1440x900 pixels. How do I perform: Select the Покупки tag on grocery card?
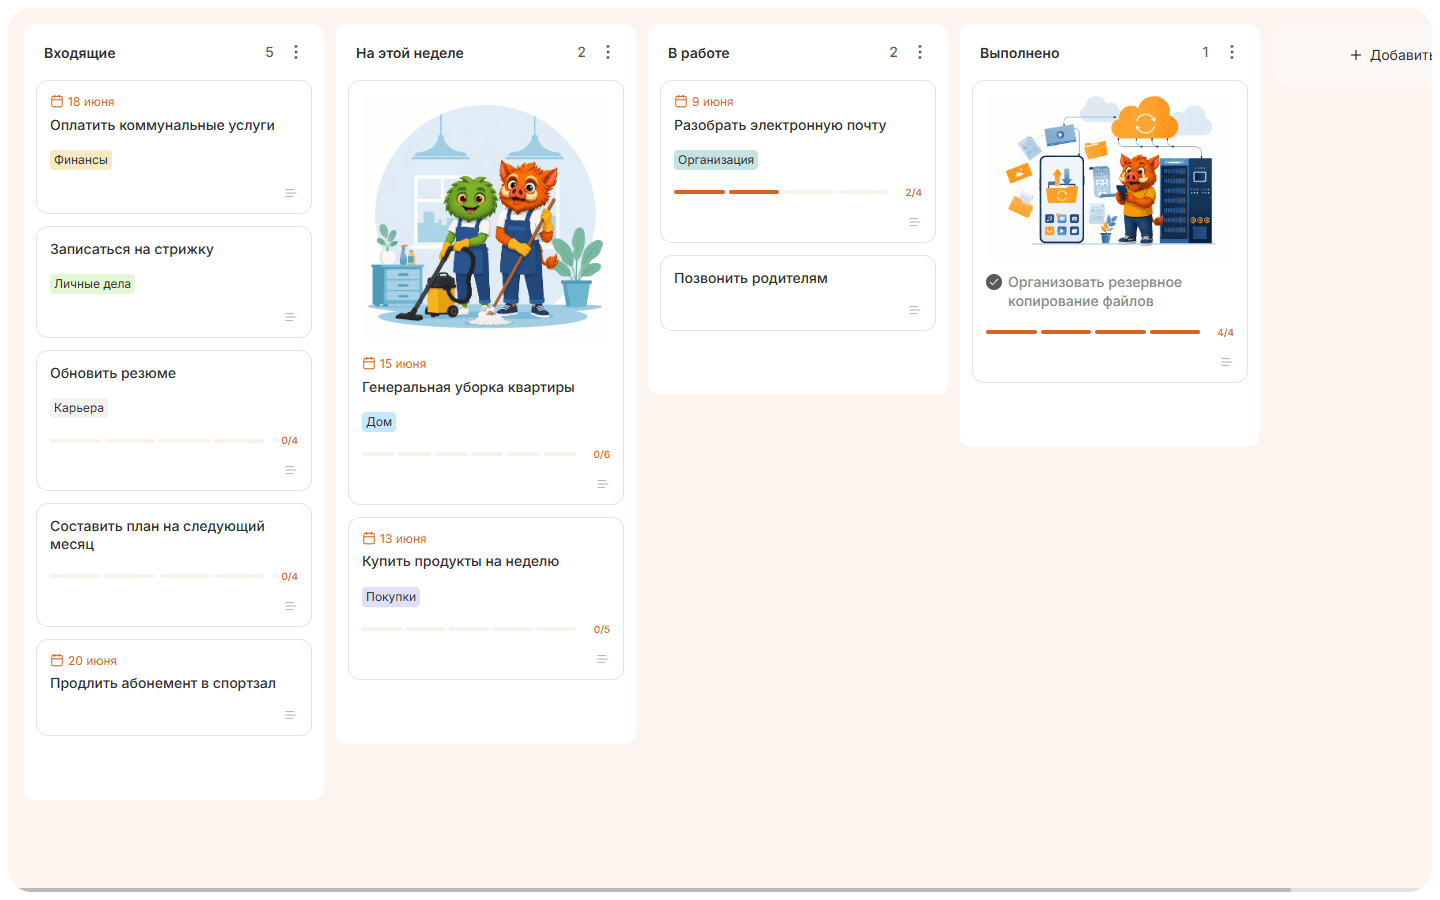(391, 597)
